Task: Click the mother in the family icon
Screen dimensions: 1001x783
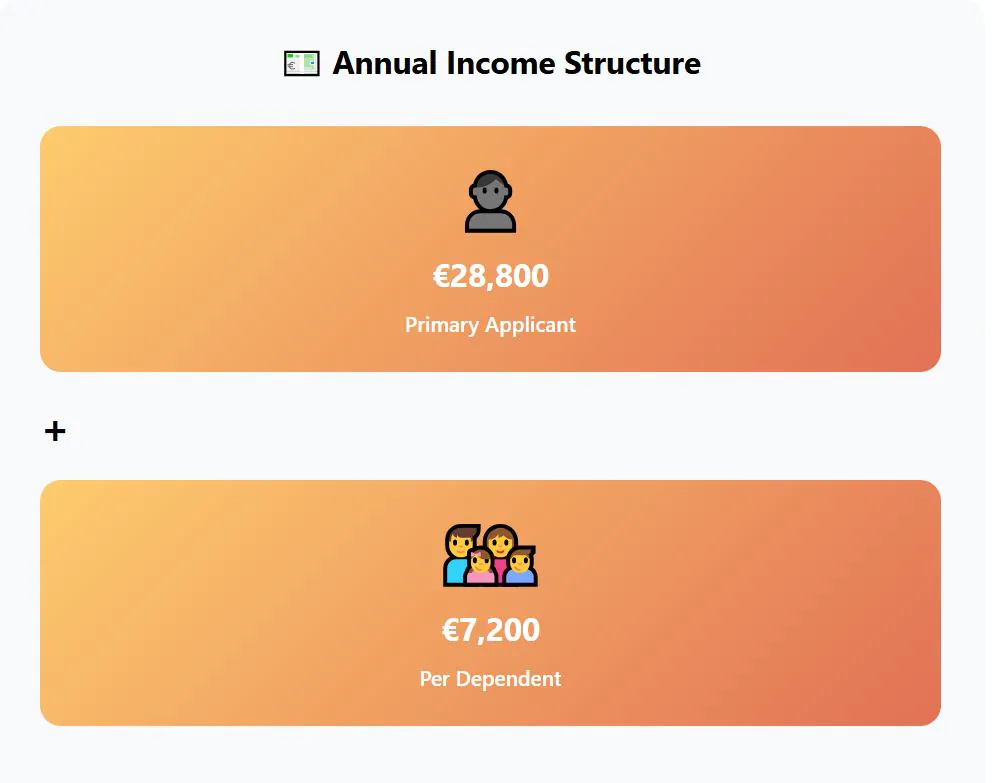Action: click(501, 543)
